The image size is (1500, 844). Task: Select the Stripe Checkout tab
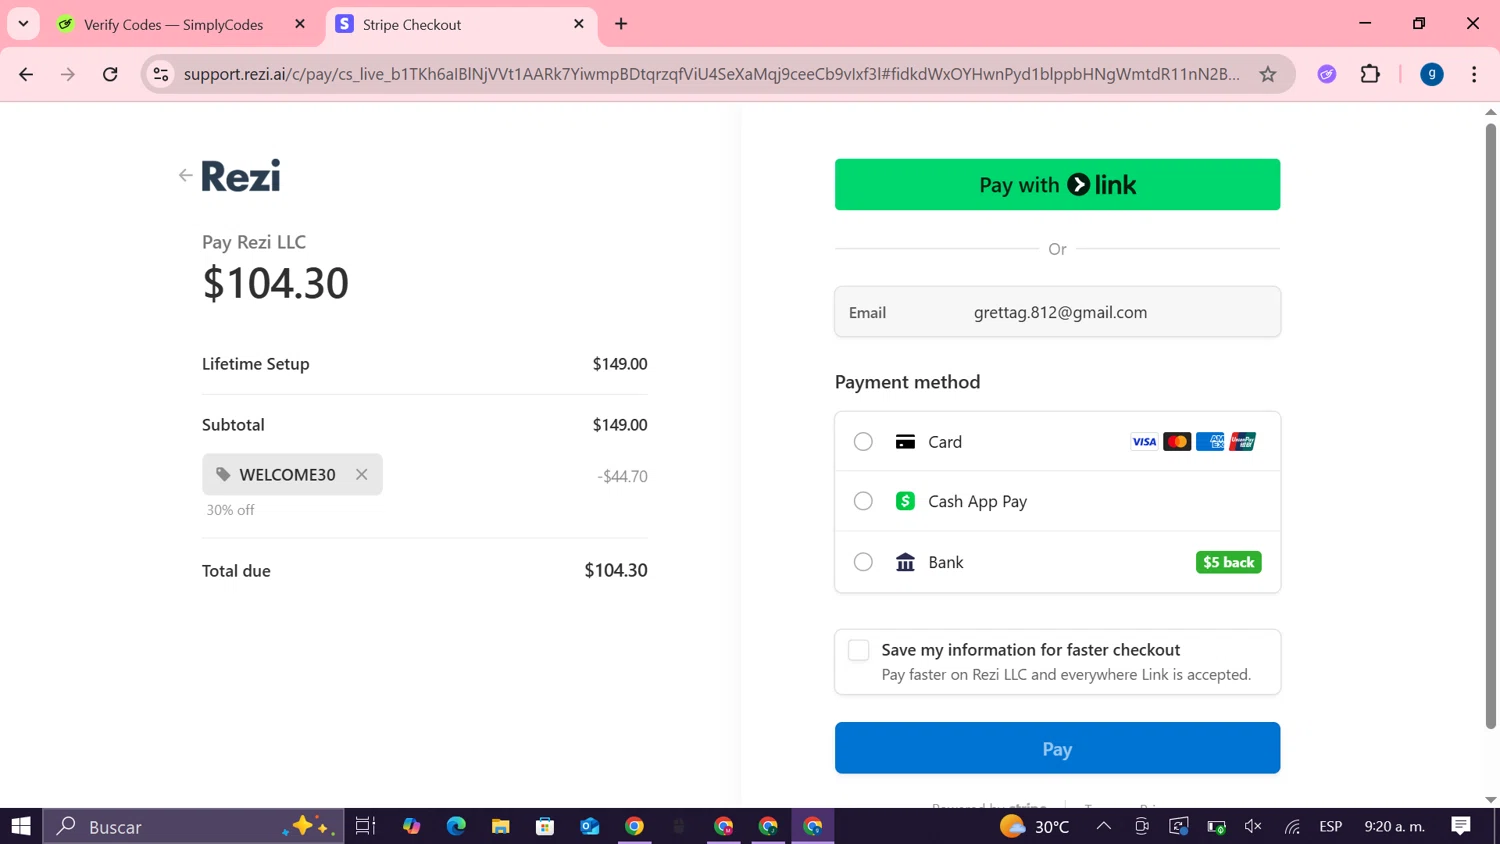coord(460,24)
